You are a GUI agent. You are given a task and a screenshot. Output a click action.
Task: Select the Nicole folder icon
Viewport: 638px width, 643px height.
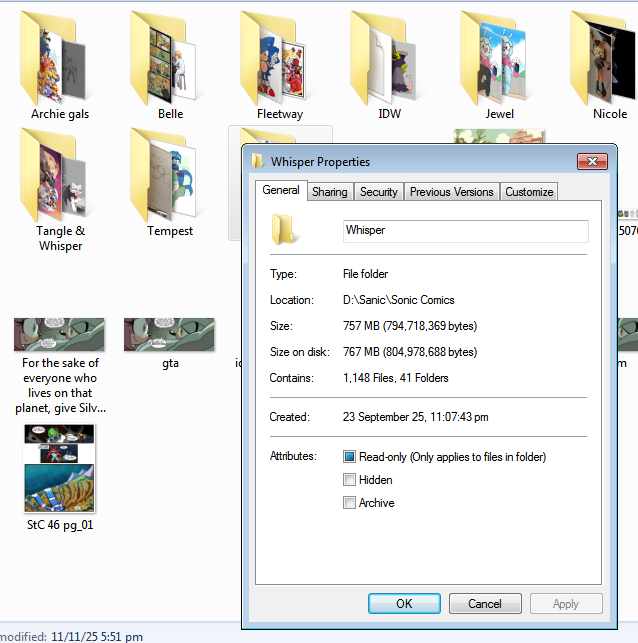[x=603, y=57]
